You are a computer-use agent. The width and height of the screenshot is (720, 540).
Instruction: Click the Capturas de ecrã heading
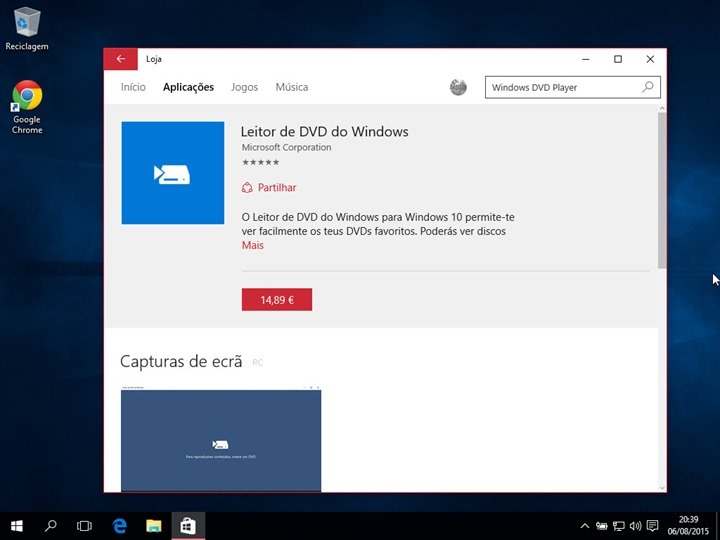(x=181, y=362)
